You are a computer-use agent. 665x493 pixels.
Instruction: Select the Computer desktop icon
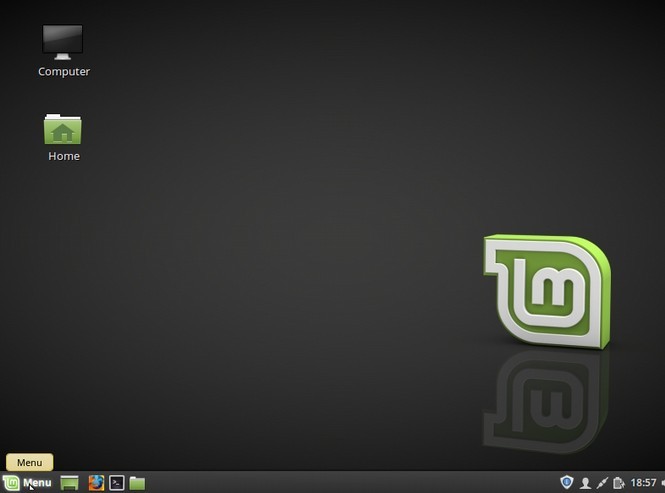click(x=64, y=51)
